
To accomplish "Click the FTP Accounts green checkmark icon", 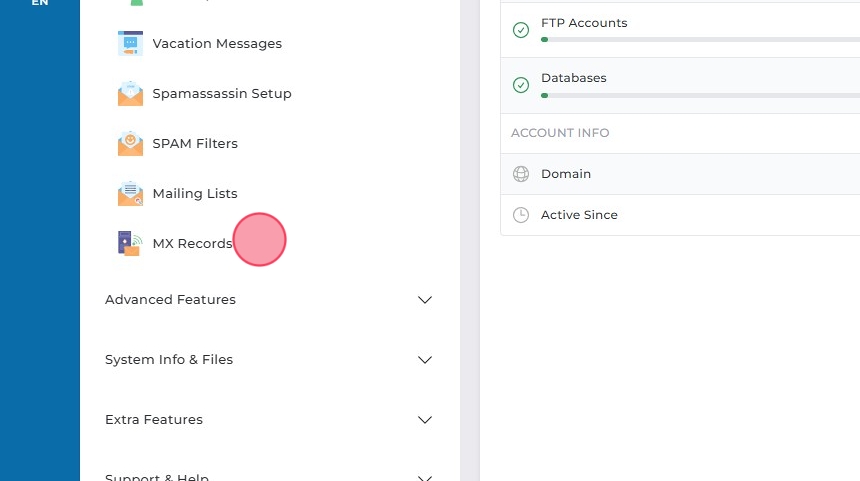I will [521, 30].
